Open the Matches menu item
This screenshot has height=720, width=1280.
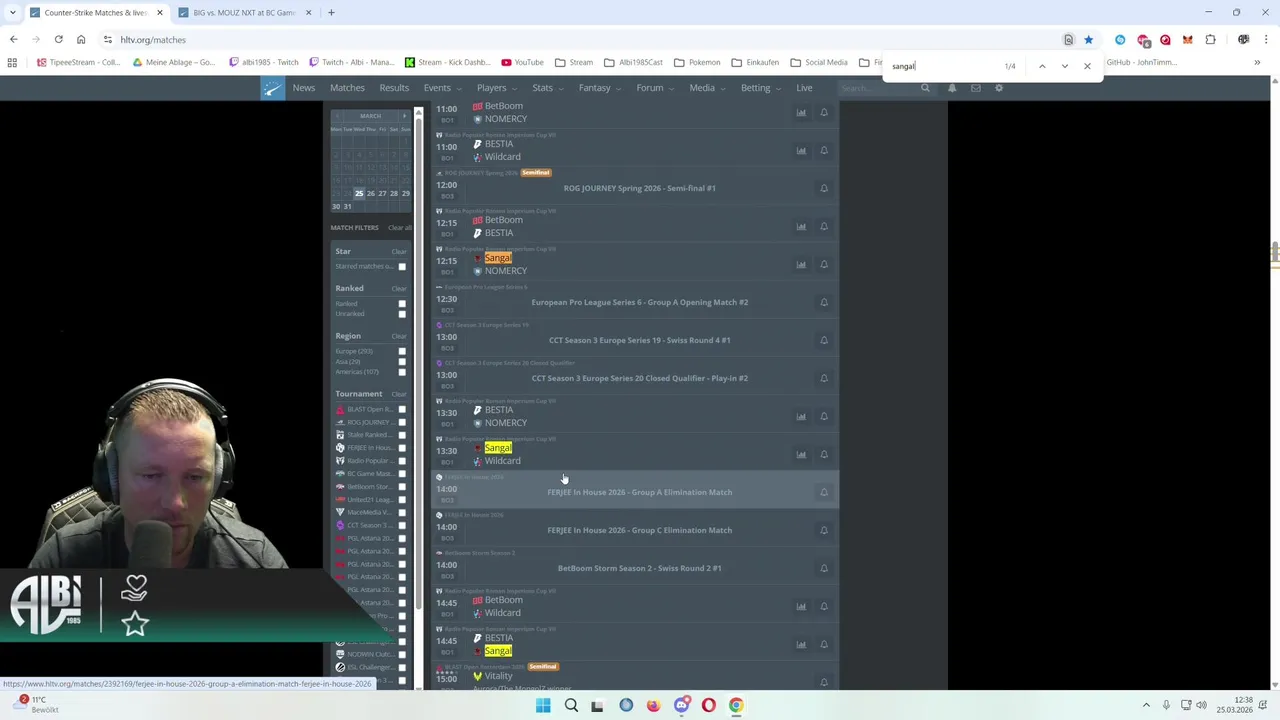pos(347,88)
